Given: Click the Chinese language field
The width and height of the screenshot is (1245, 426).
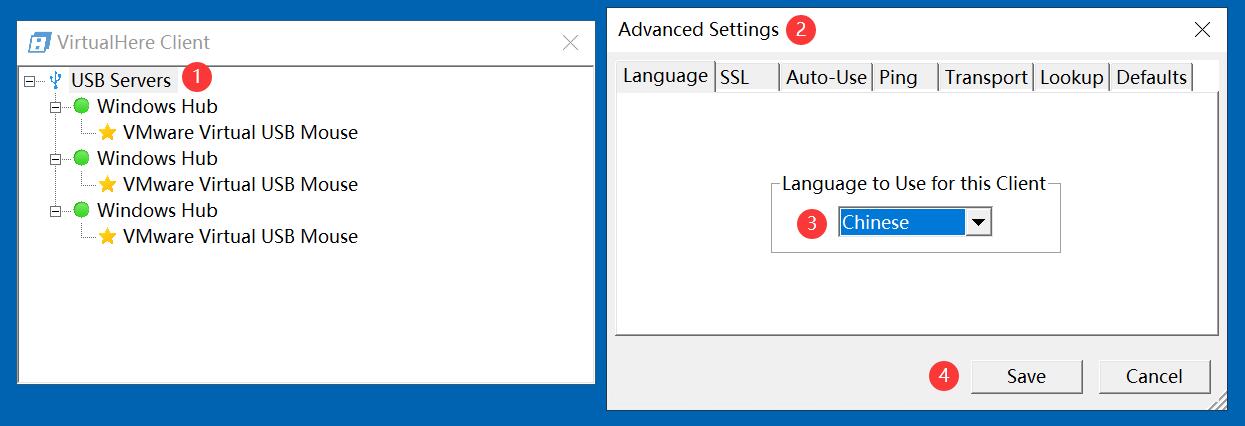Looking at the screenshot, I should [902, 222].
